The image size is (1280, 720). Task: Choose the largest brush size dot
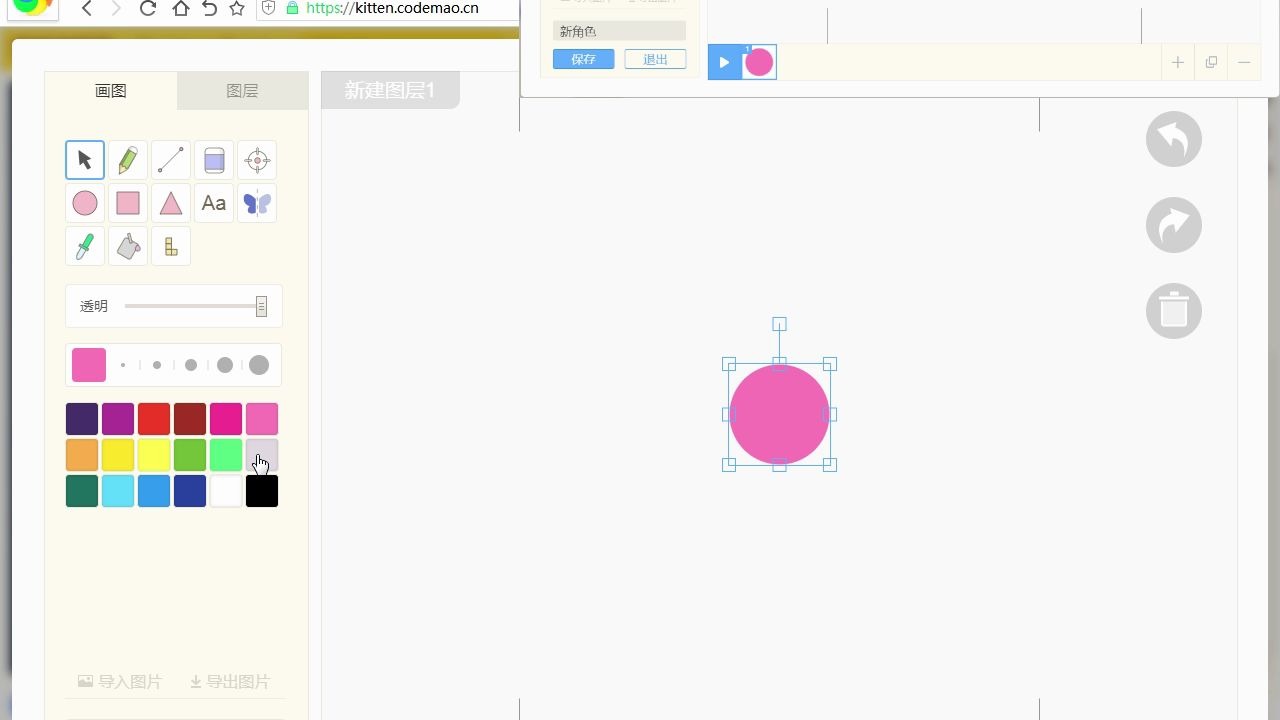pos(259,365)
